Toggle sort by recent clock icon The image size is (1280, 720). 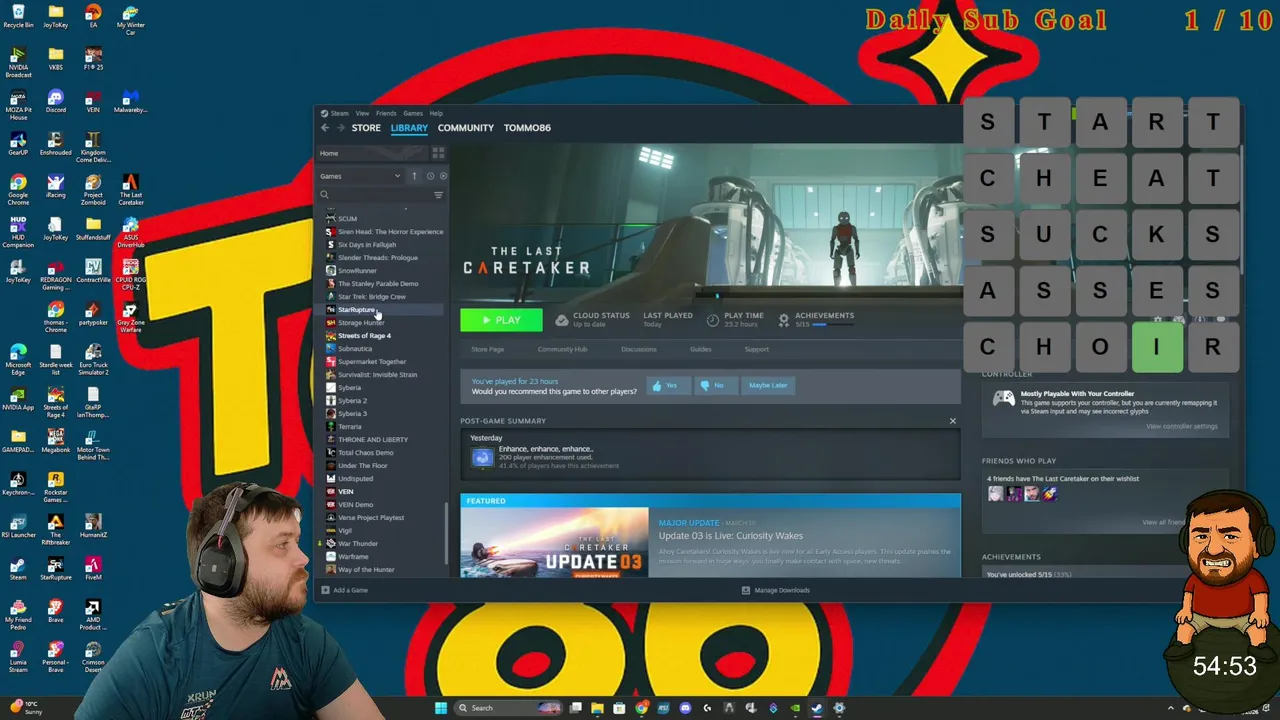pyautogui.click(x=430, y=176)
